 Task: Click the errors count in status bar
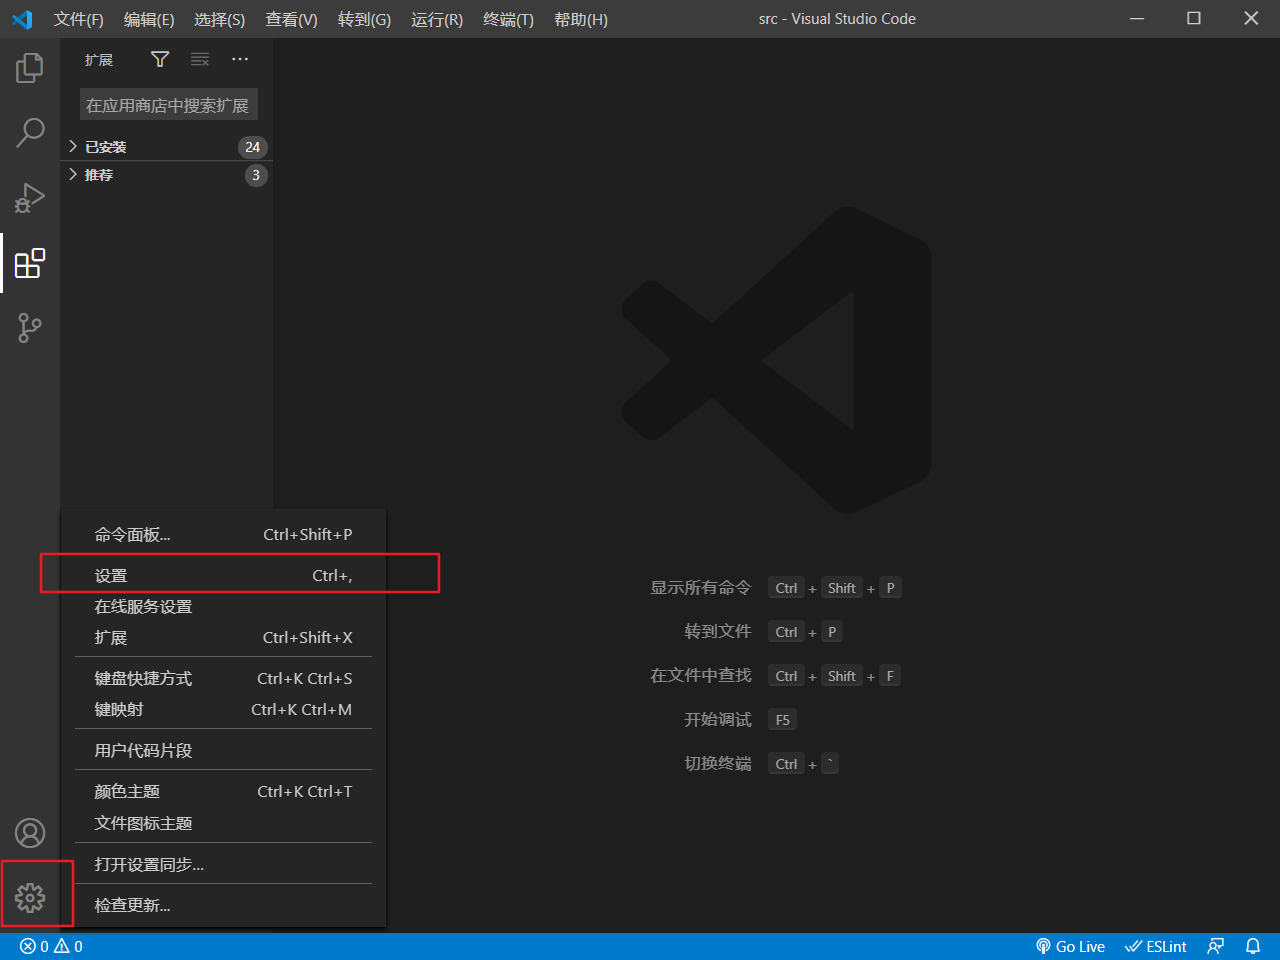coord(34,947)
